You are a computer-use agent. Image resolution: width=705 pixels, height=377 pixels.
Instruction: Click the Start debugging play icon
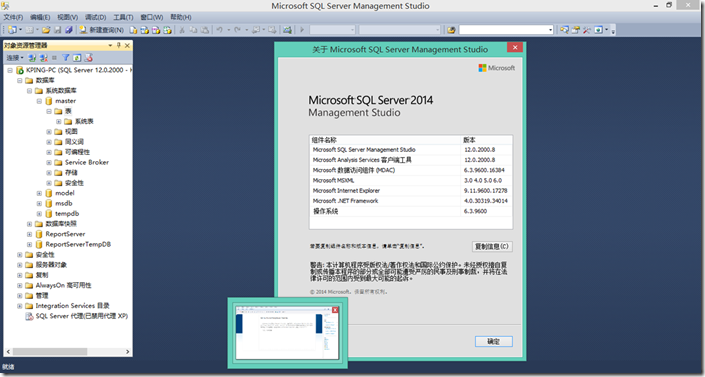[302, 30]
